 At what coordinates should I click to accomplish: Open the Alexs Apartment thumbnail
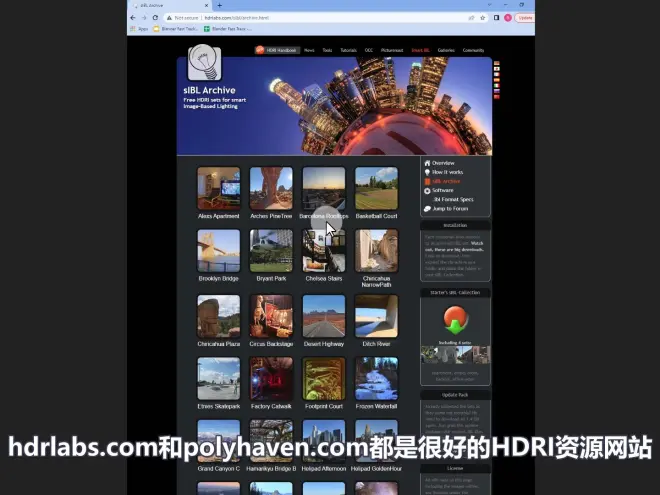(x=219, y=188)
